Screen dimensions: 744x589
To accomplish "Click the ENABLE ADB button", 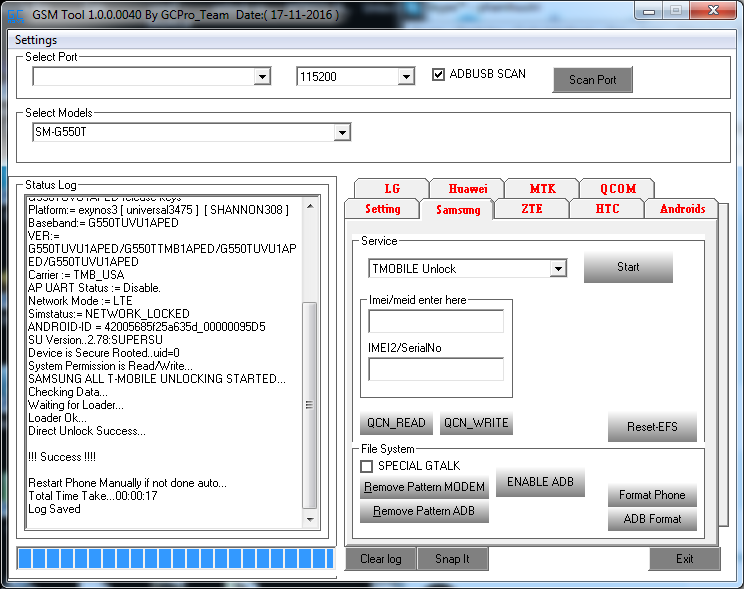I will click(540, 482).
